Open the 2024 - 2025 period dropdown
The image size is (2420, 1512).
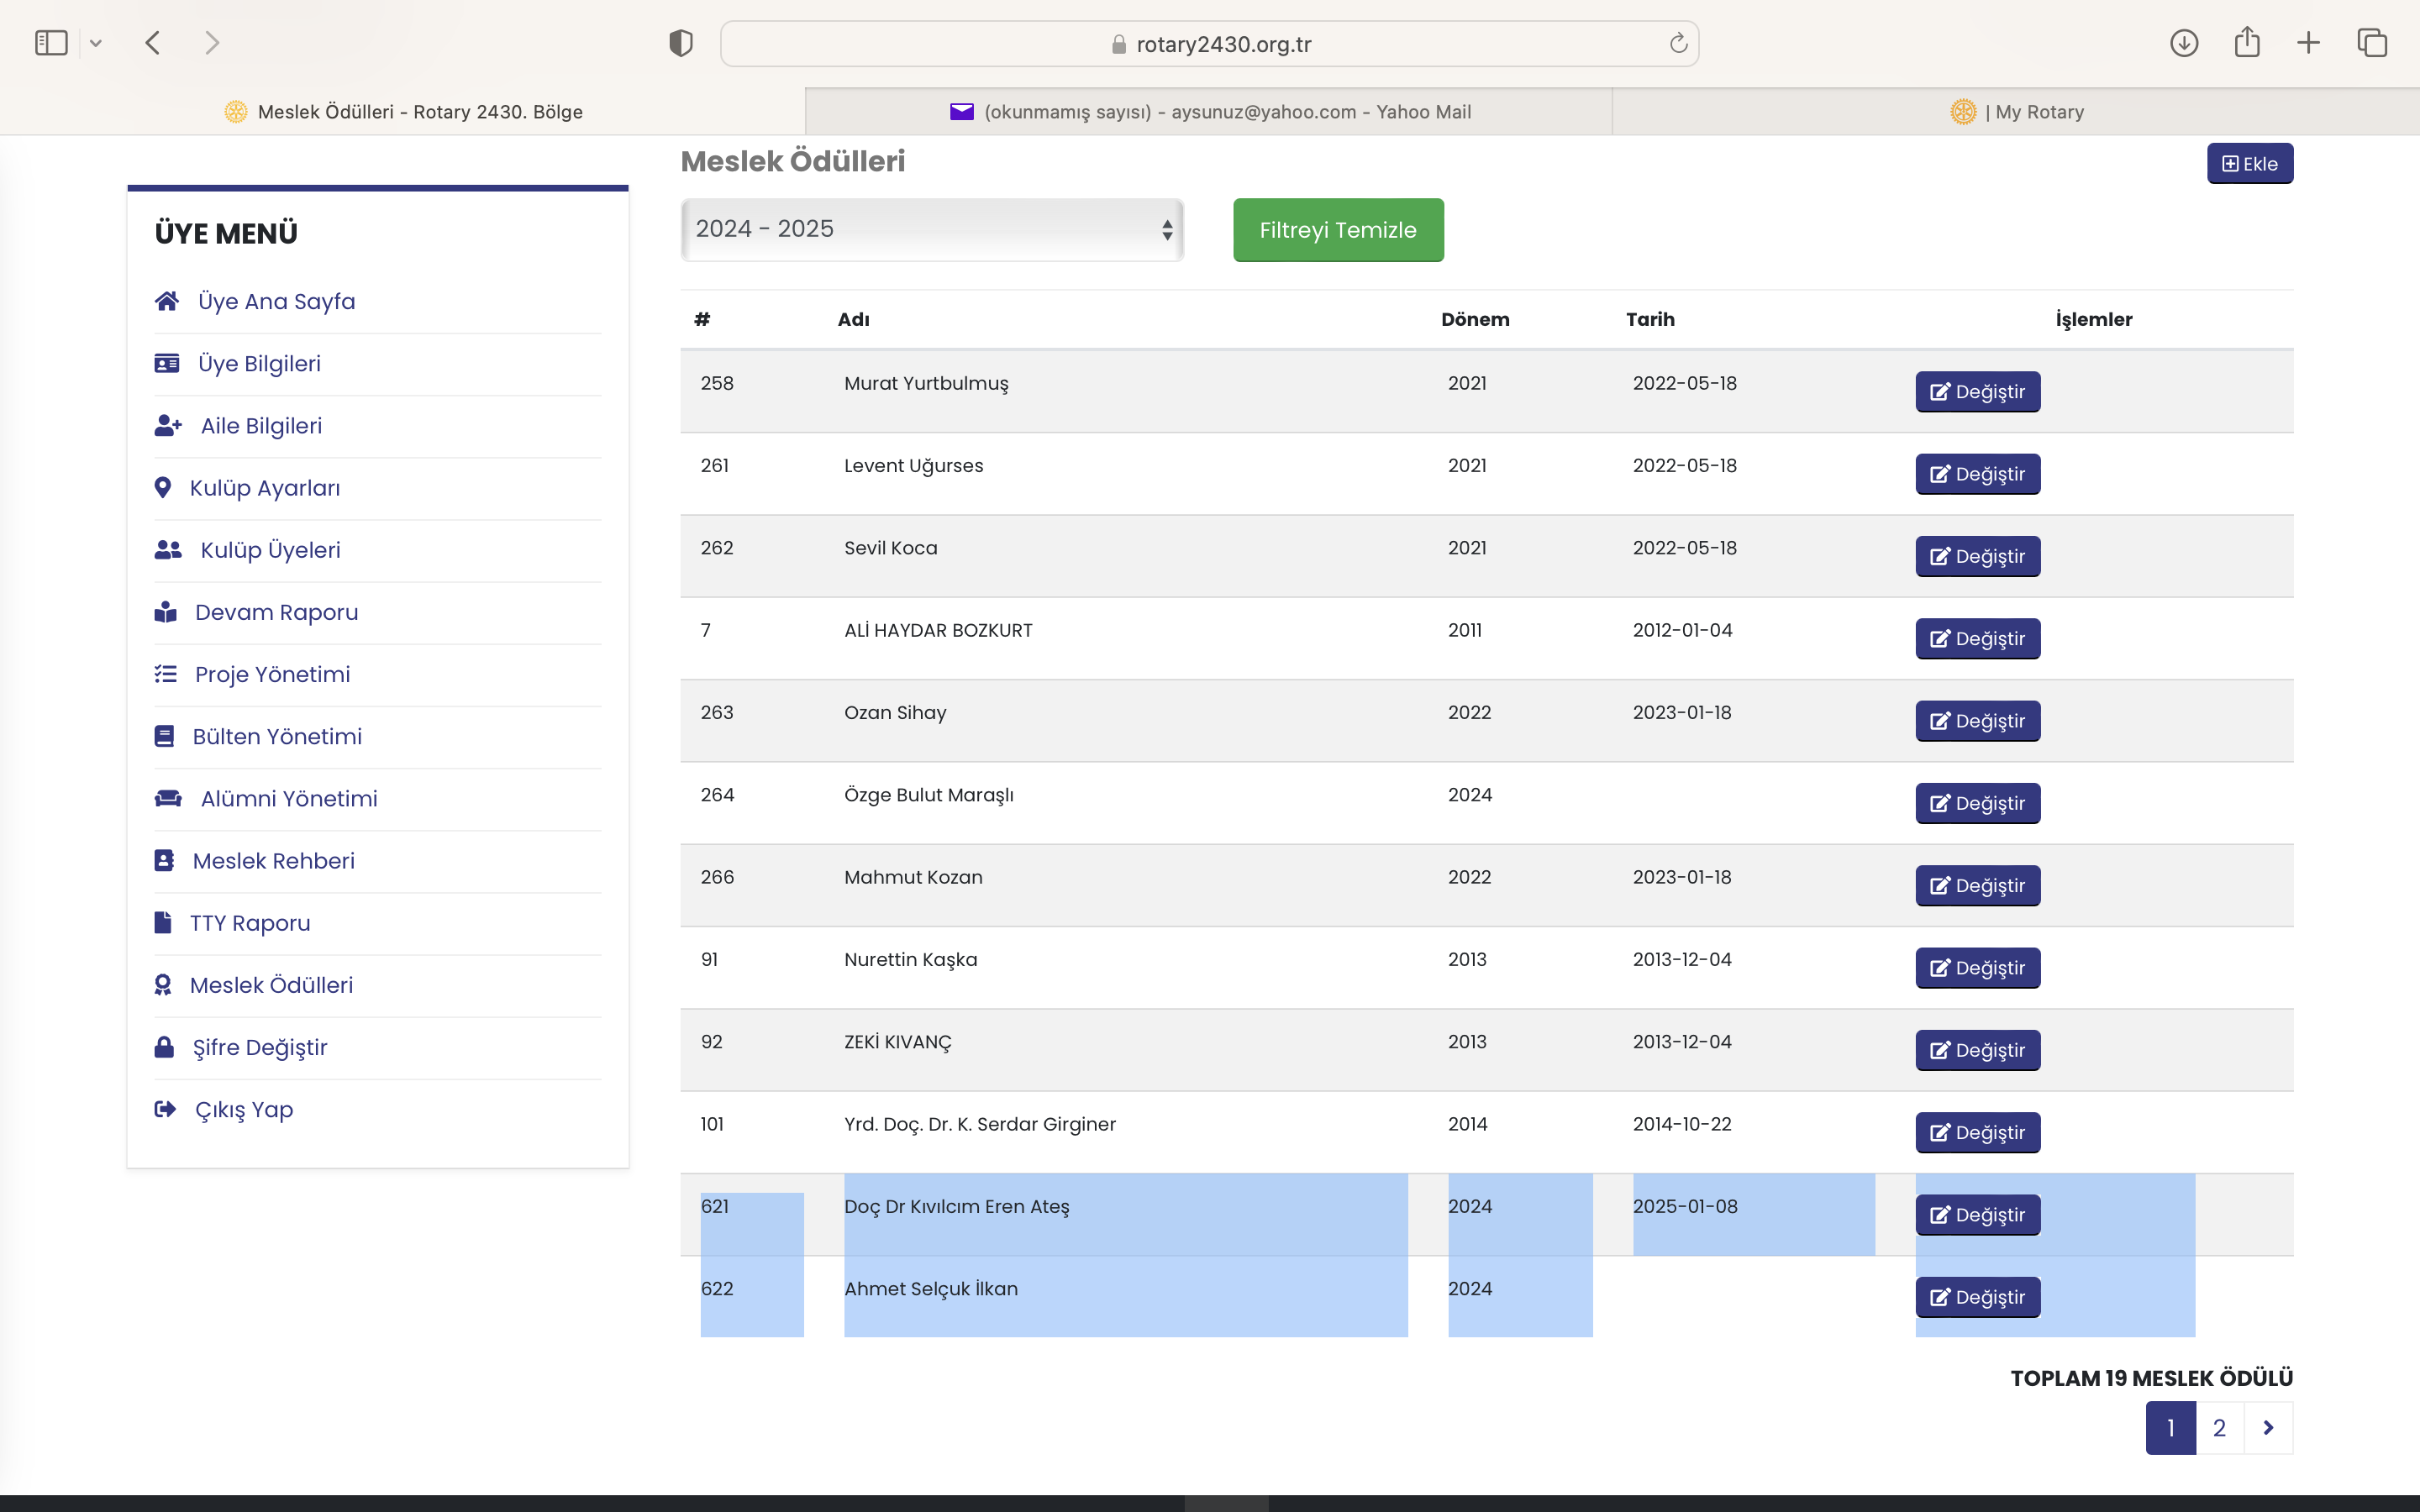pyautogui.click(x=932, y=229)
